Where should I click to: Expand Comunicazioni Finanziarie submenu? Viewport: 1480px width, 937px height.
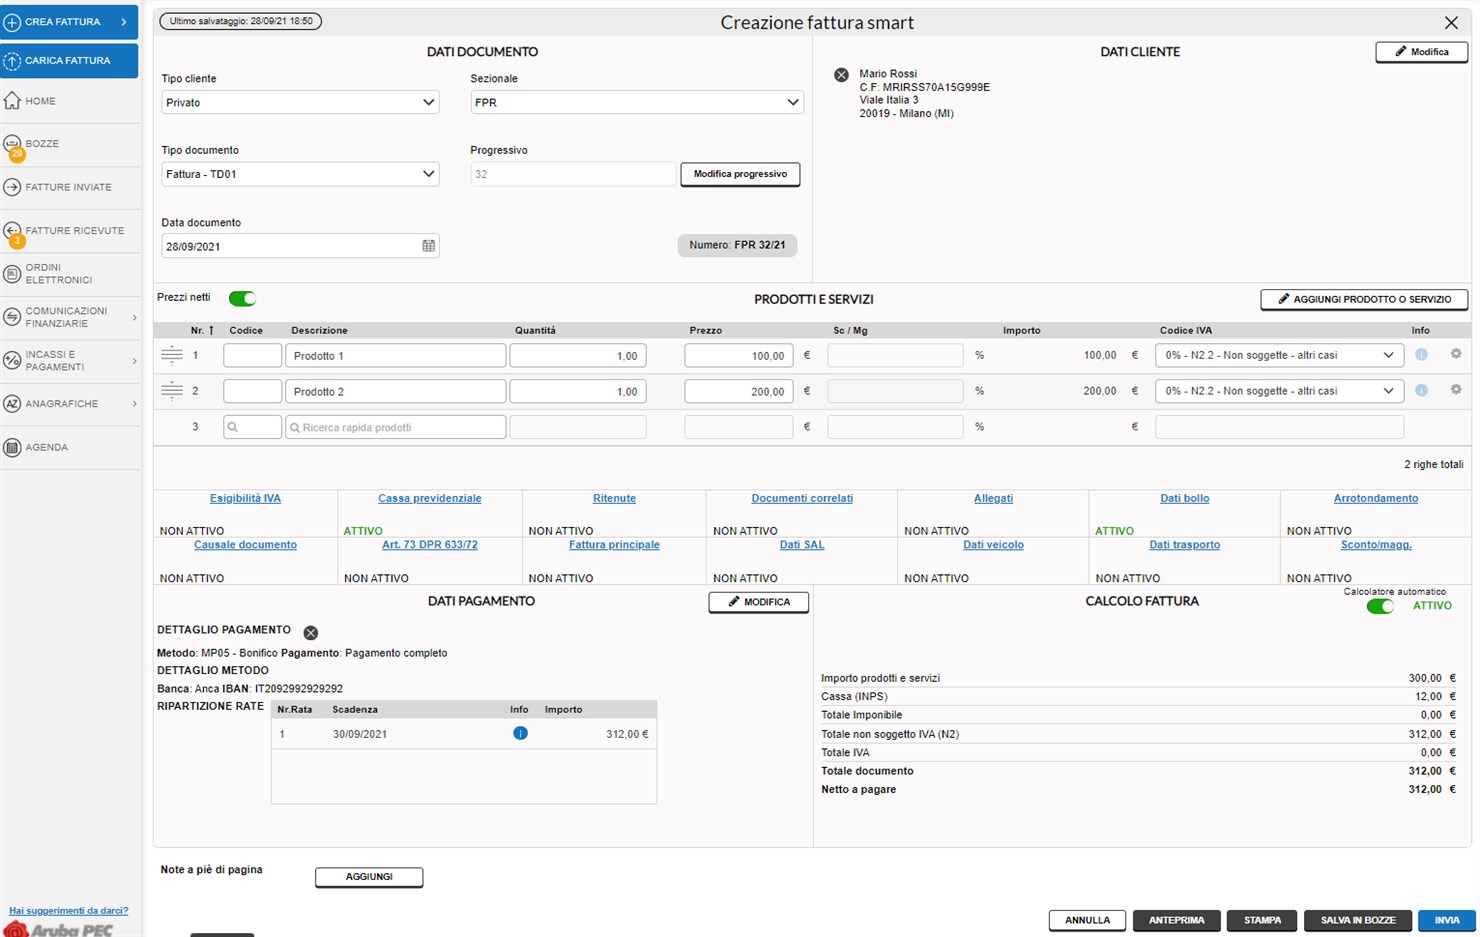coord(134,317)
